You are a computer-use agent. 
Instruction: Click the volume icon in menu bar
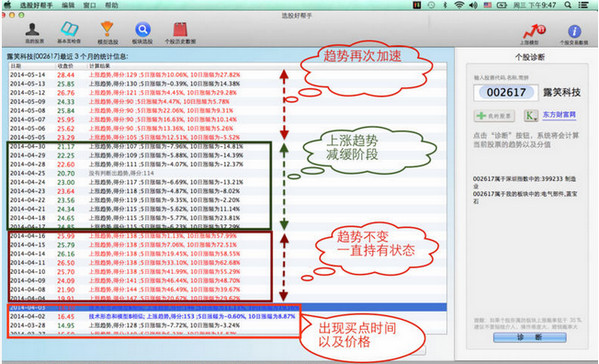(473, 5)
